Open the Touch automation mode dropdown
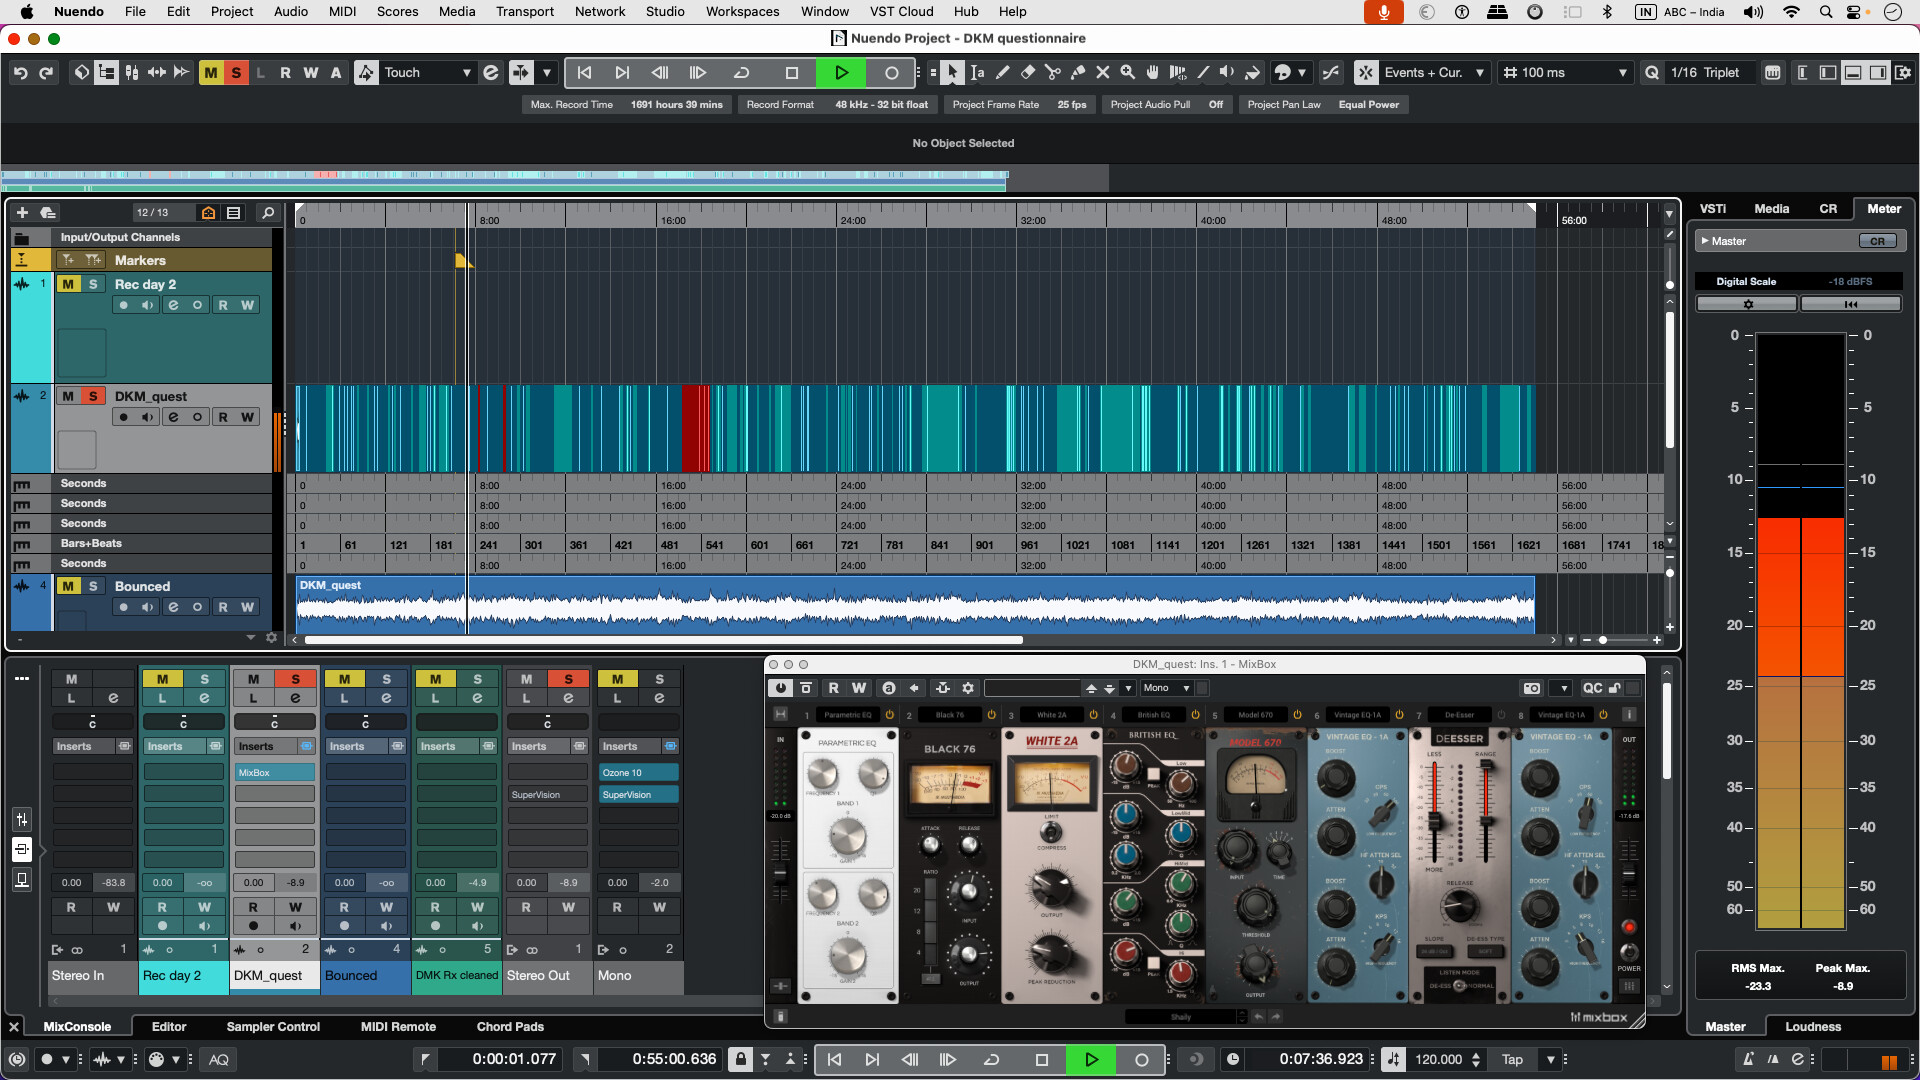The image size is (1920, 1080). pyautogui.click(x=427, y=72)
